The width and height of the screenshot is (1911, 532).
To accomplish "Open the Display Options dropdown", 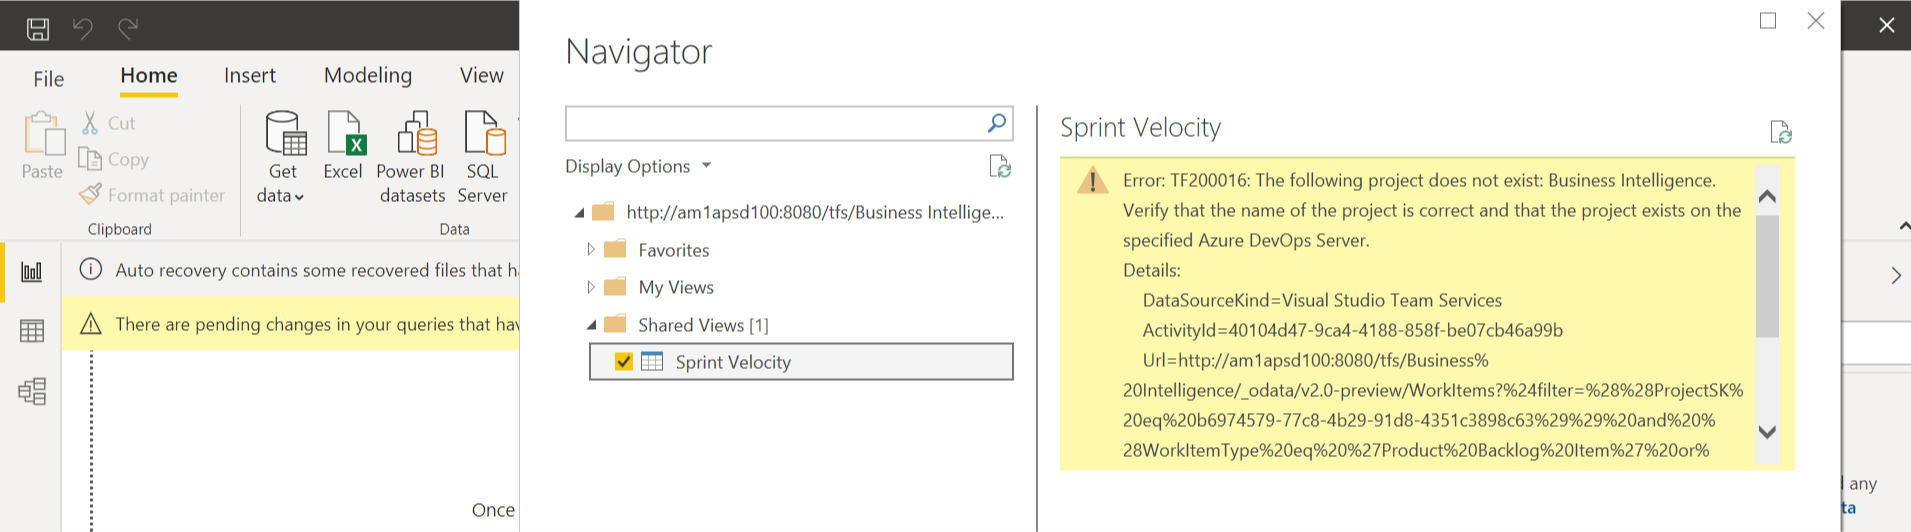I will [x=638, y=166].
